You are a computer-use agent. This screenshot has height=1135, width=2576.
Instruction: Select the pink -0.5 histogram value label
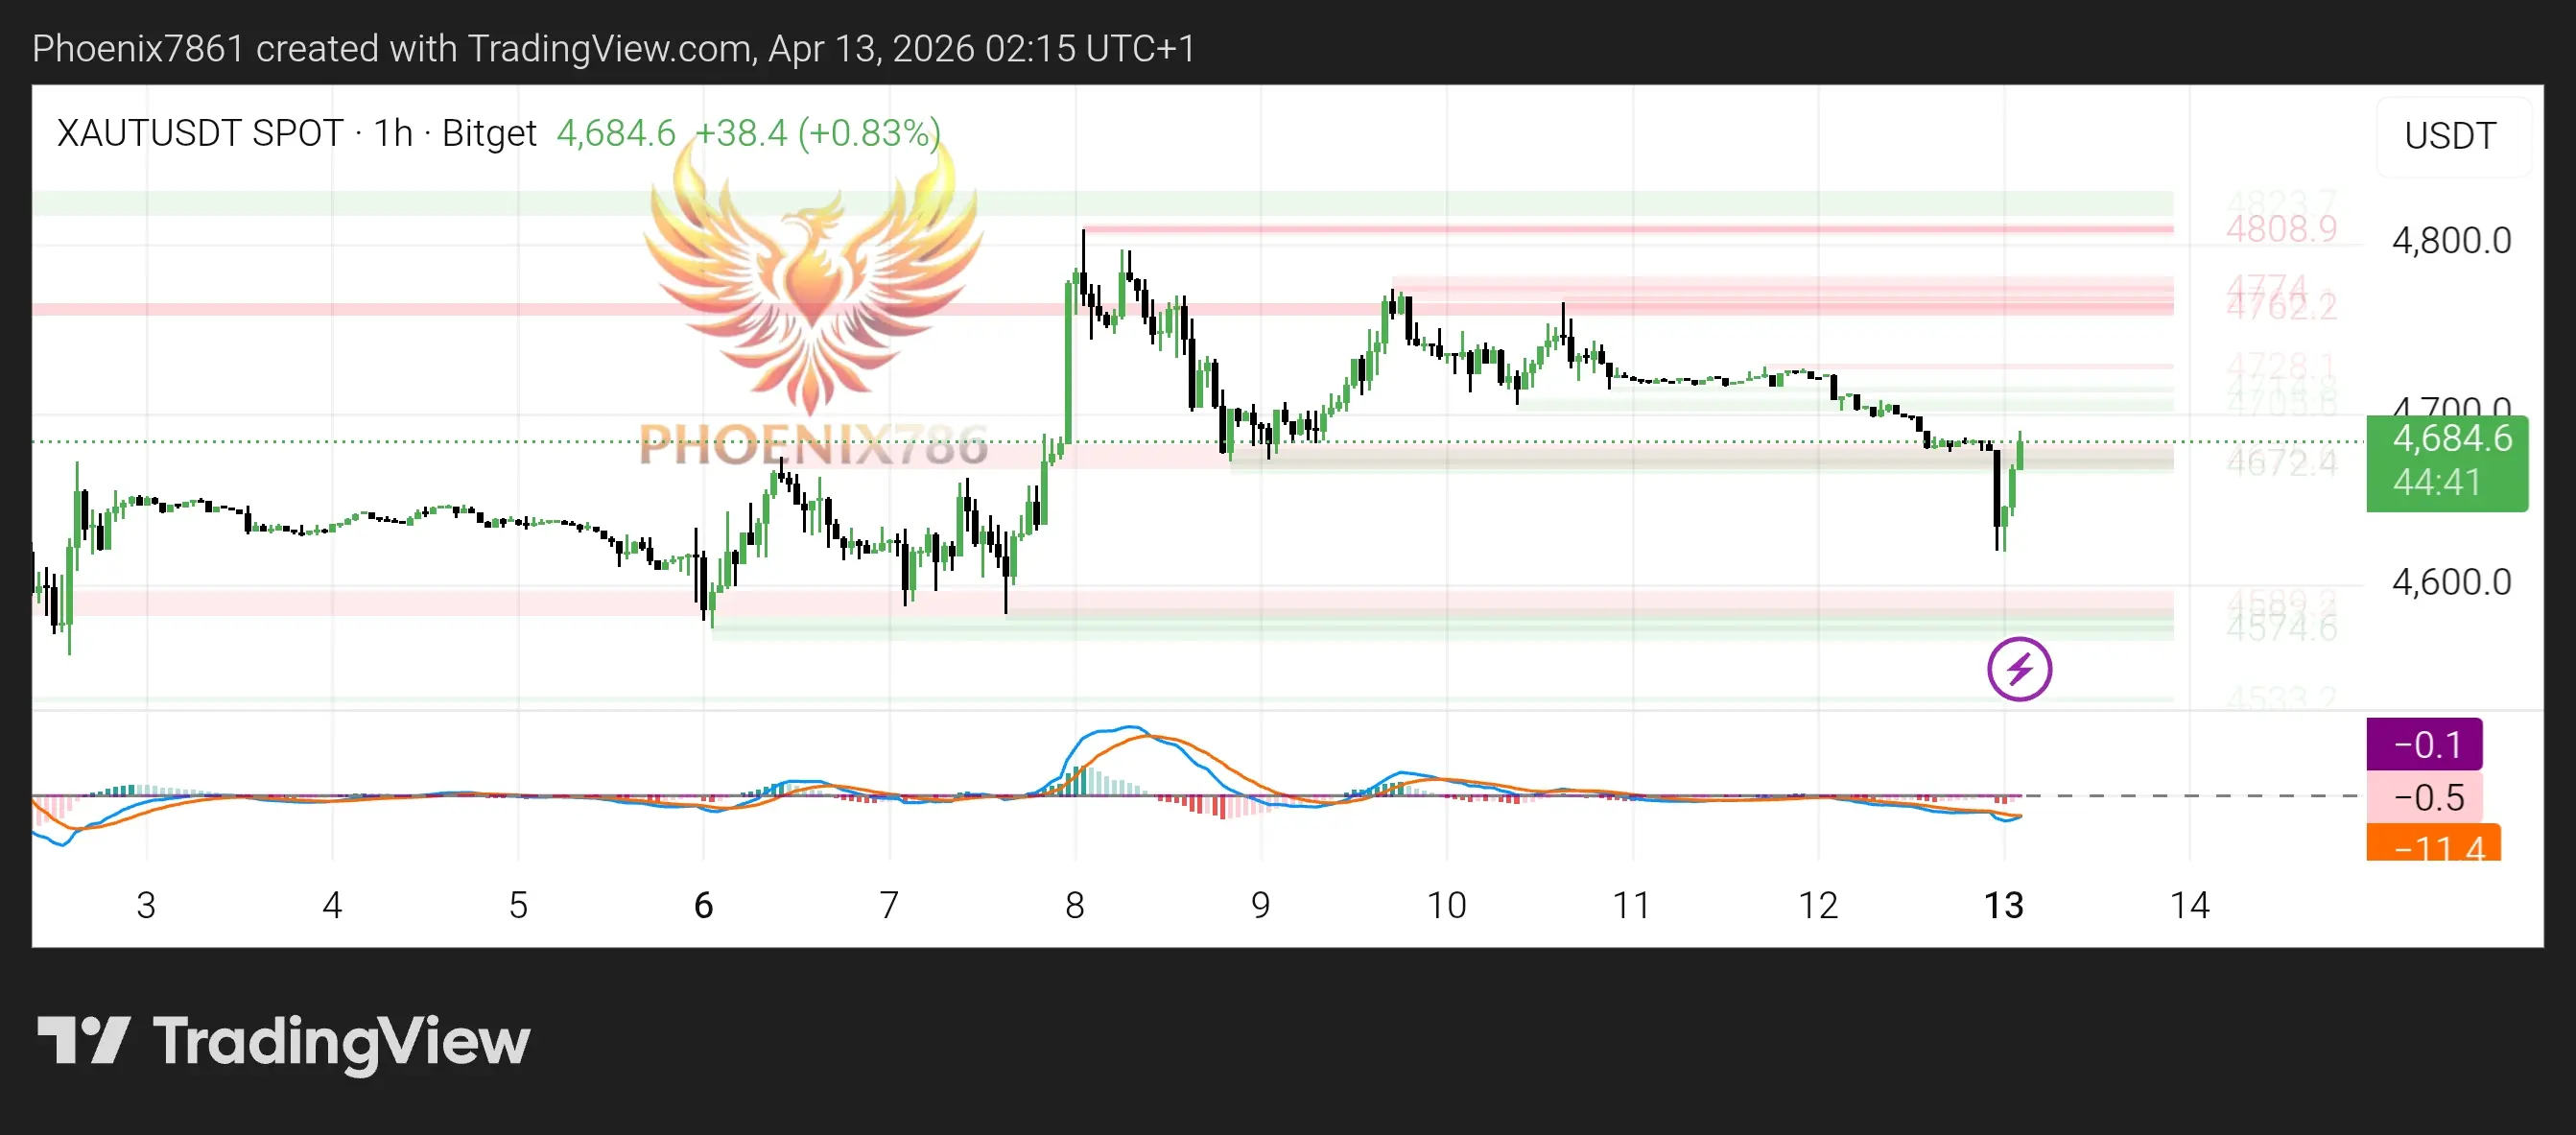coord(2423,797)
